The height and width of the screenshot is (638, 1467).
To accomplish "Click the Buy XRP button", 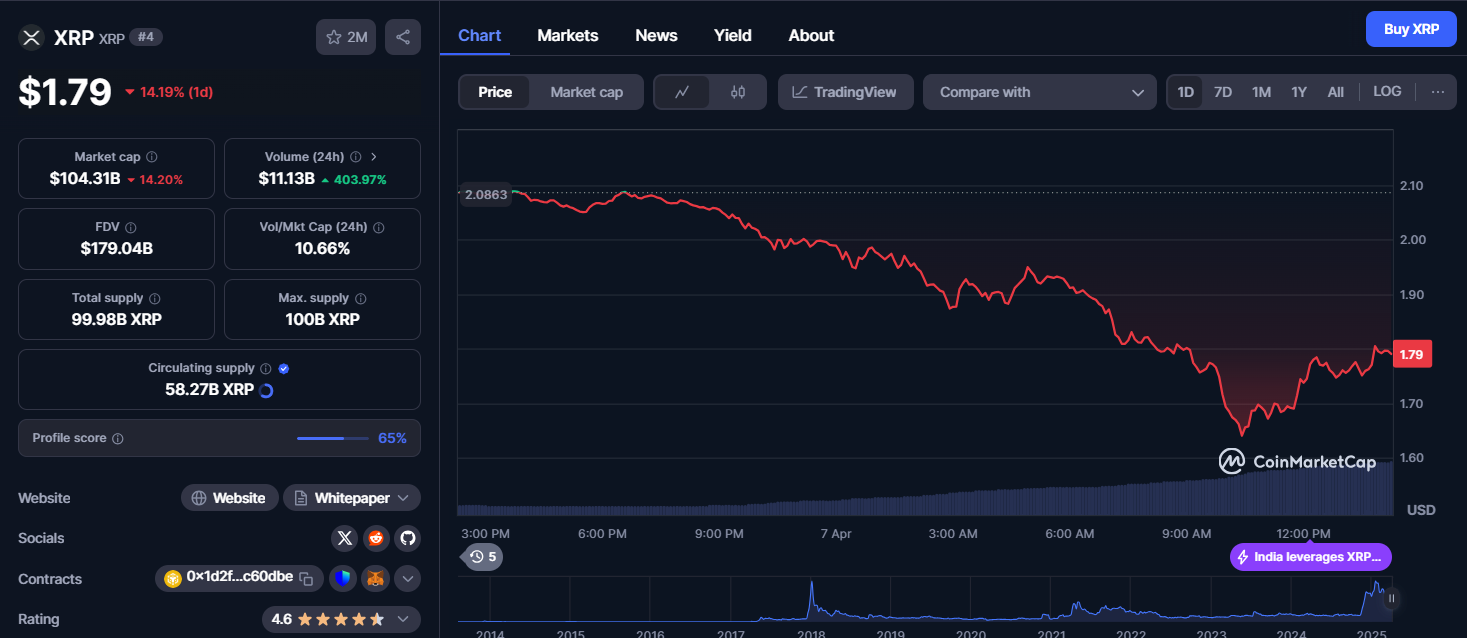I will tap(1411, 29).
